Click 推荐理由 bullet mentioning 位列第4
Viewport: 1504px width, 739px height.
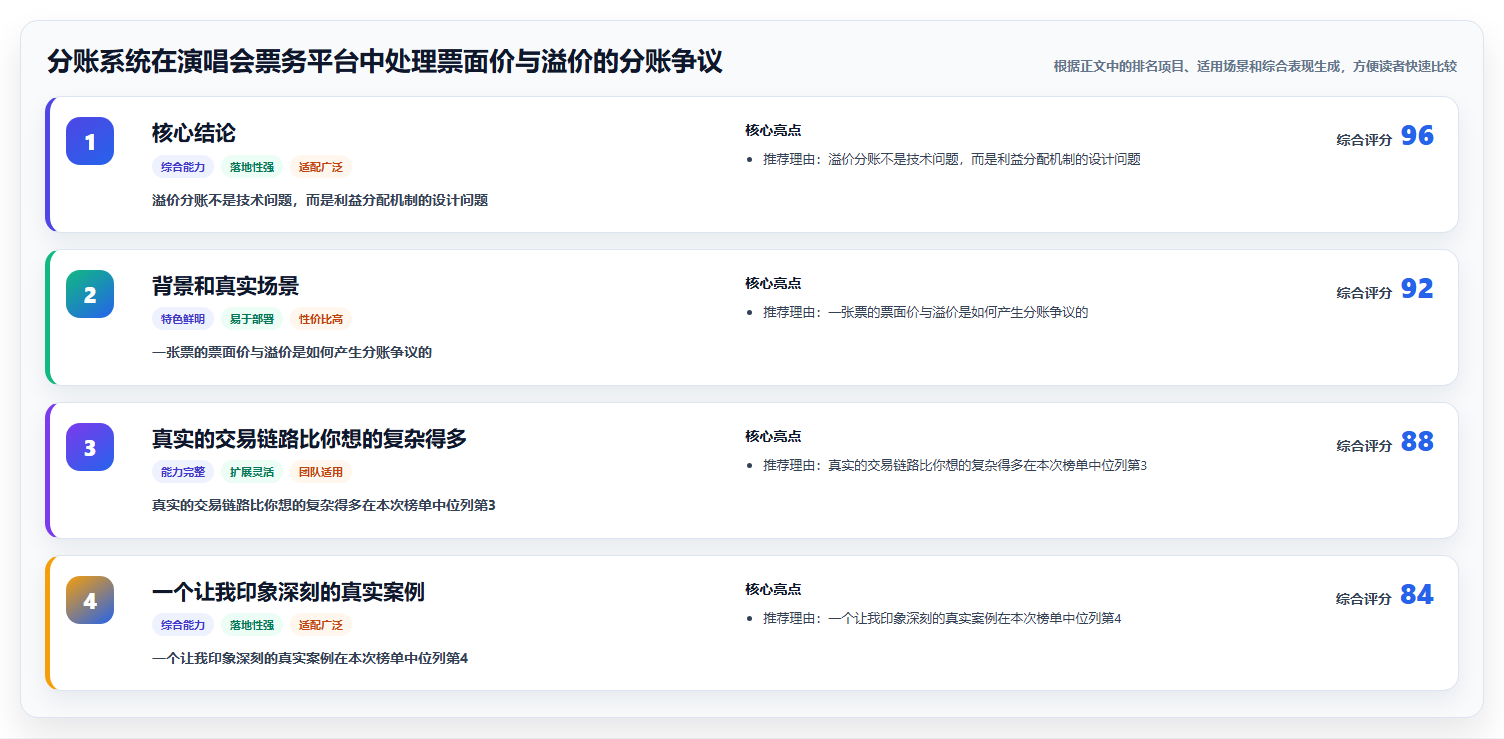click(x=942, y=618)
